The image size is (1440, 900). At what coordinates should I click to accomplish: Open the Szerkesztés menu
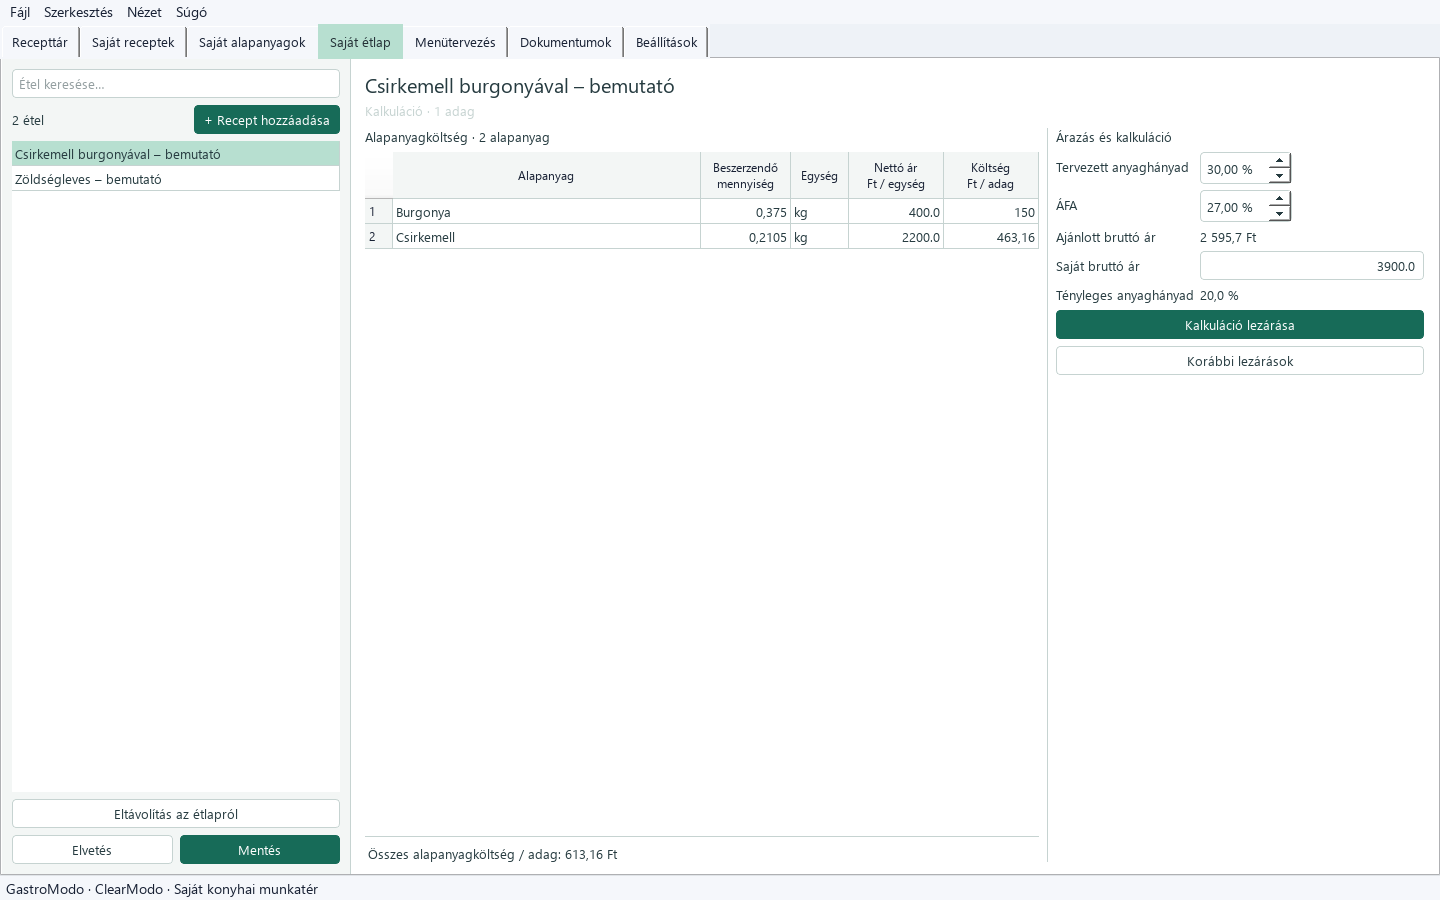[78, 12]
